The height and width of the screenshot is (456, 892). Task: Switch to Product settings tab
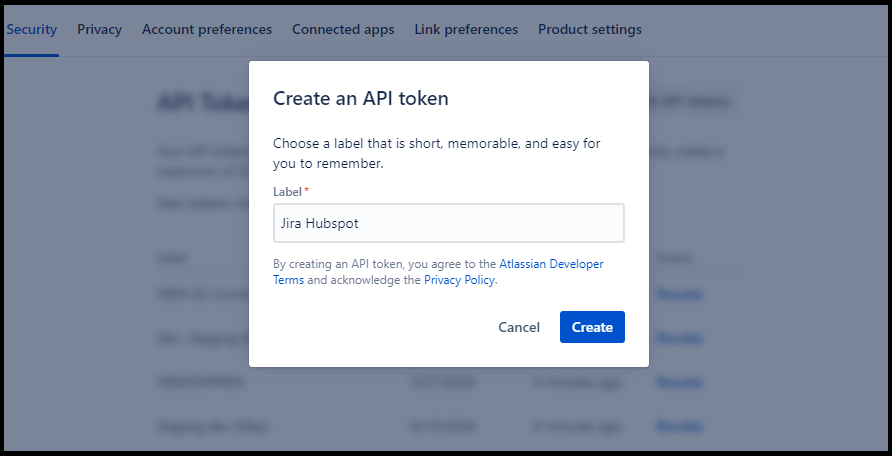click(x=590, y=29)
